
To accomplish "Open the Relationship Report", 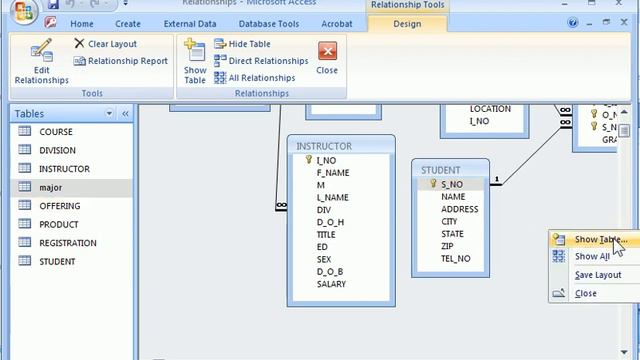I will click(x=120, y=61).
